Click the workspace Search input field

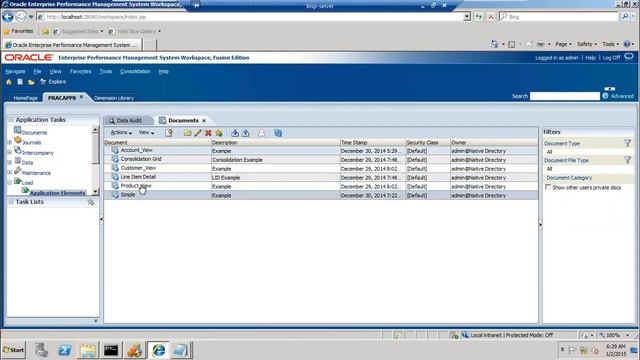[565, 96]
